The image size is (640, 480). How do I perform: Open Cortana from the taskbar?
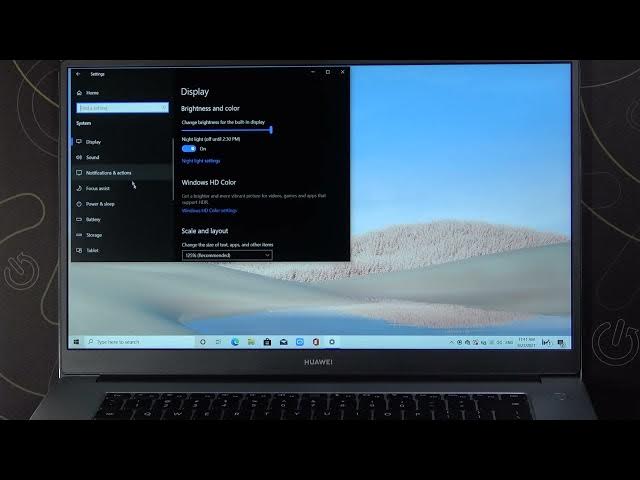tap(202, 342)
